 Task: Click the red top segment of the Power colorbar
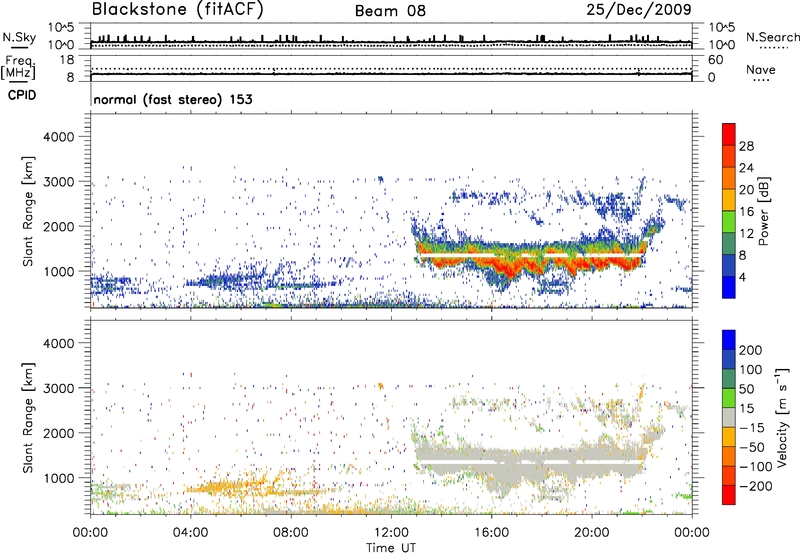click(729, 134)
